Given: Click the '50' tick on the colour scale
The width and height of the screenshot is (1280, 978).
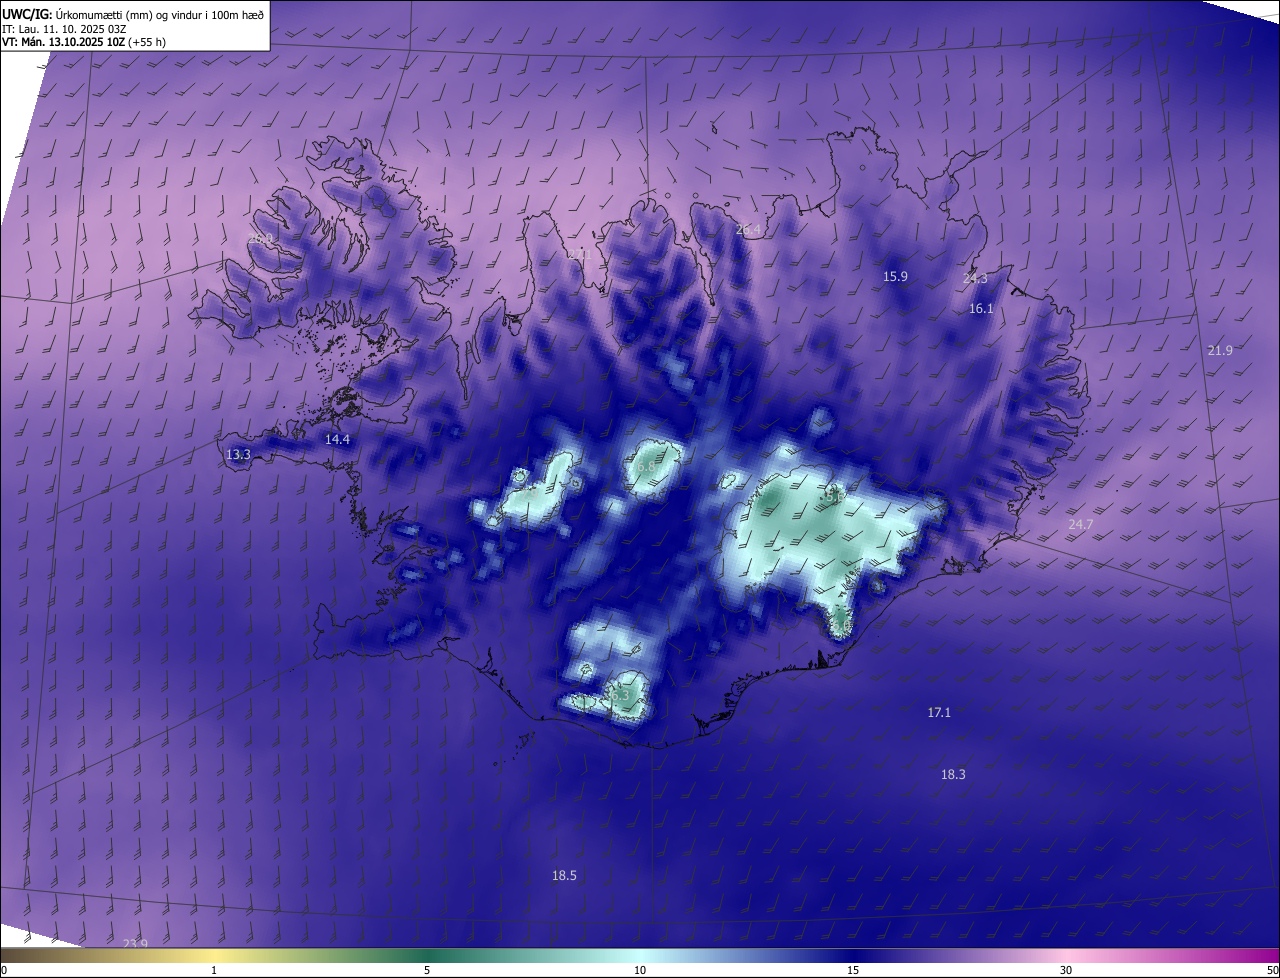Looking at the screenshot, I should 1272,971.
